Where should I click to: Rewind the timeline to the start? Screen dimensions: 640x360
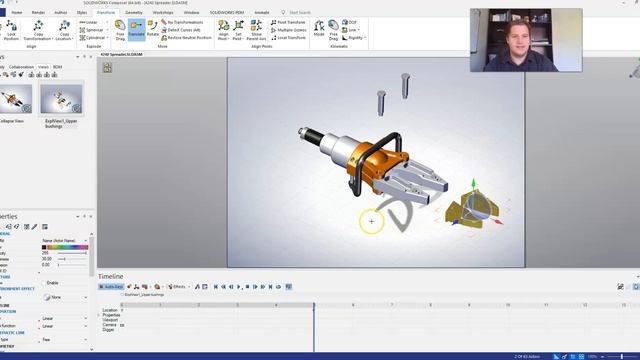pos(216,287)
